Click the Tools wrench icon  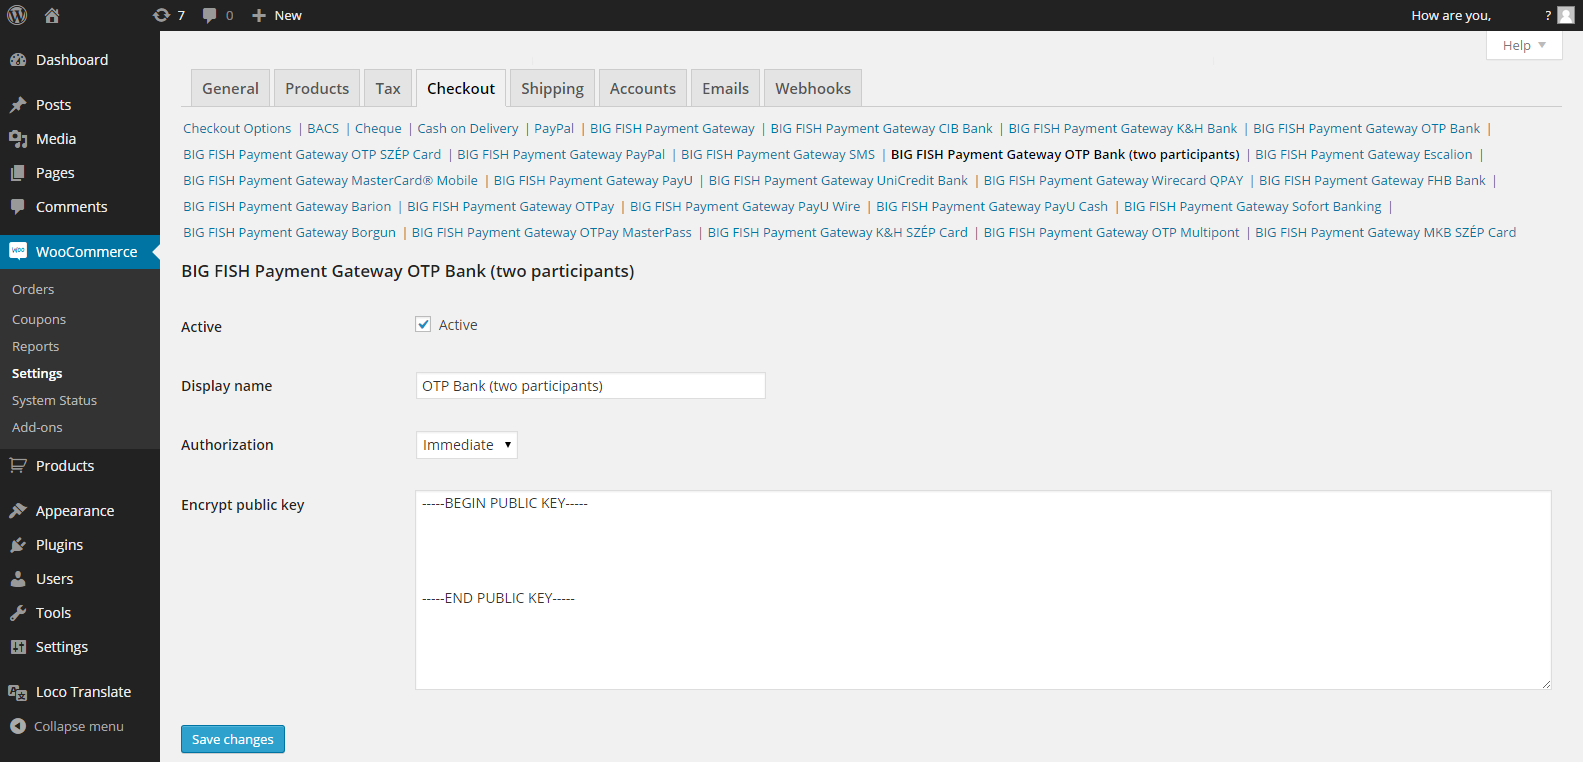tap(18, 613)
